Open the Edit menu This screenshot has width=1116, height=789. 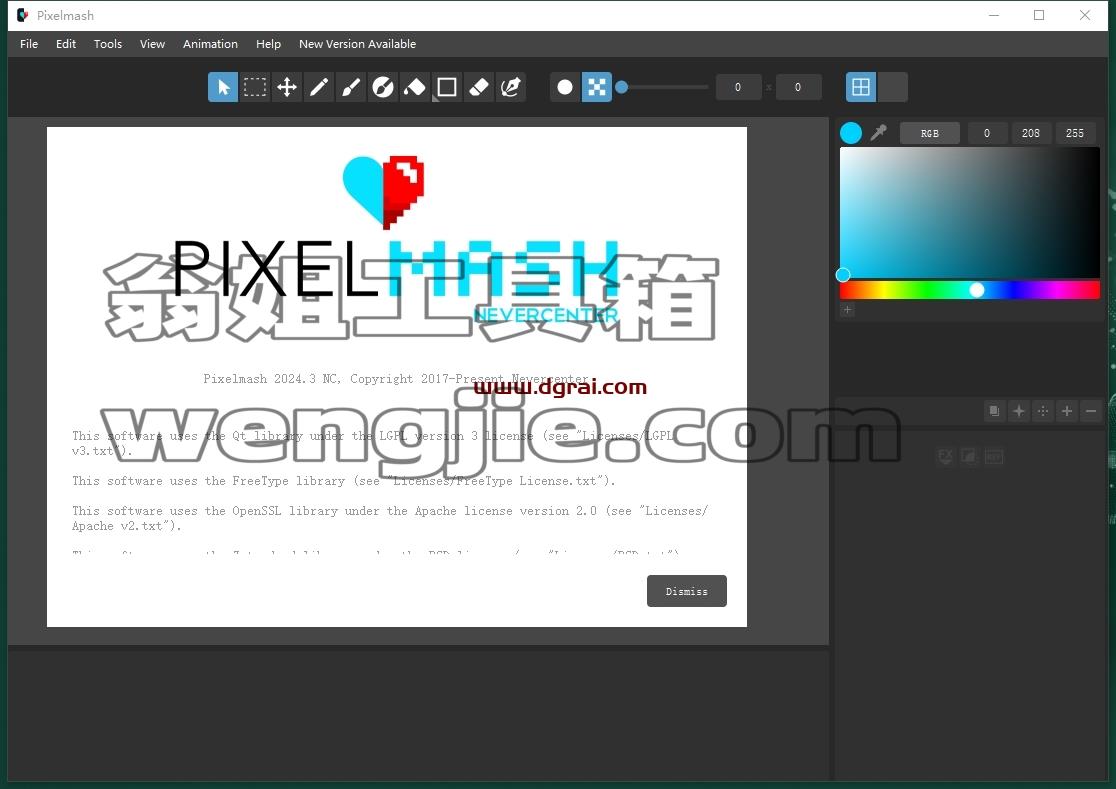click(66, 43)
